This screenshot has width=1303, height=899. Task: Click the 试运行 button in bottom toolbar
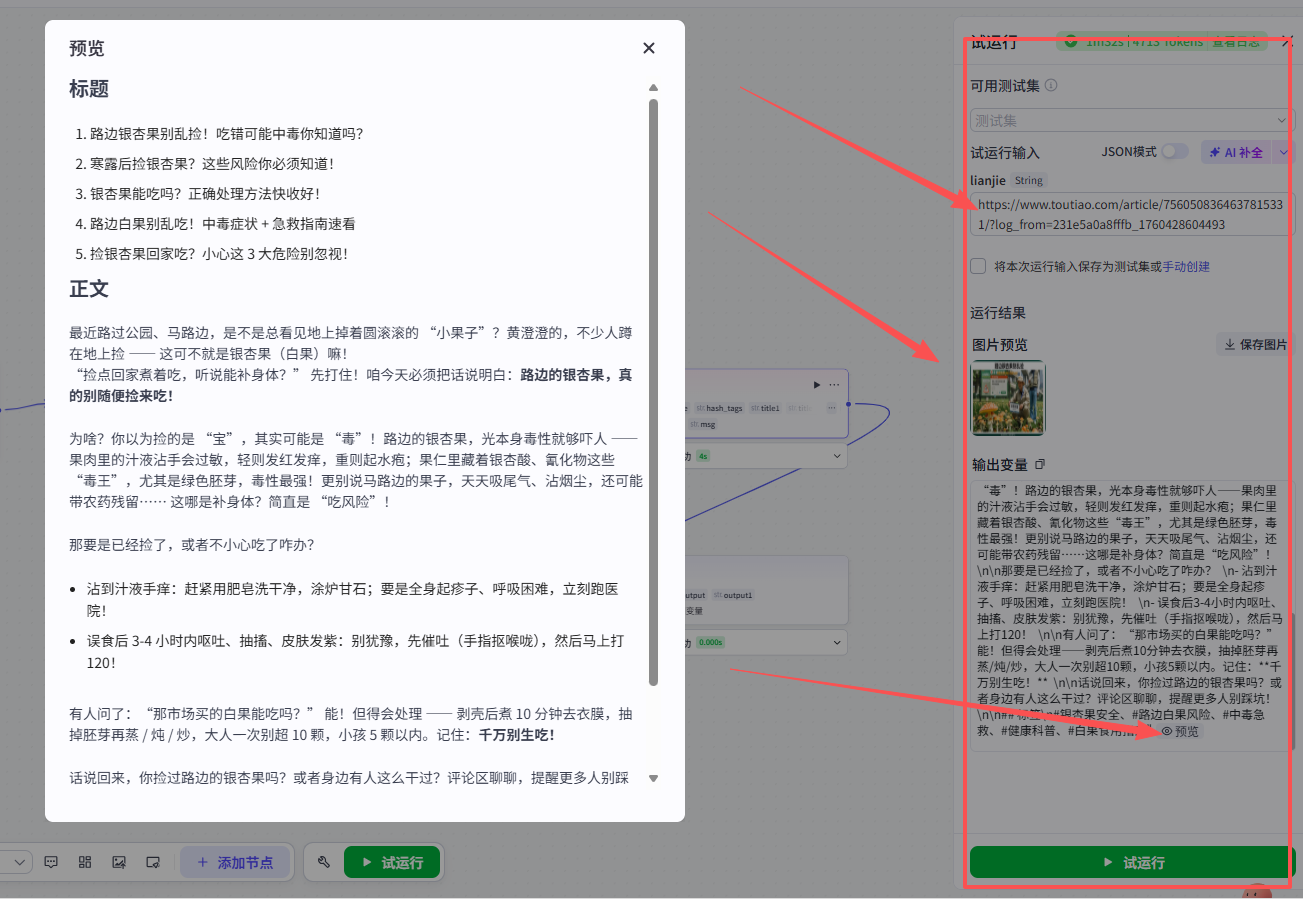tap(392, 862)
